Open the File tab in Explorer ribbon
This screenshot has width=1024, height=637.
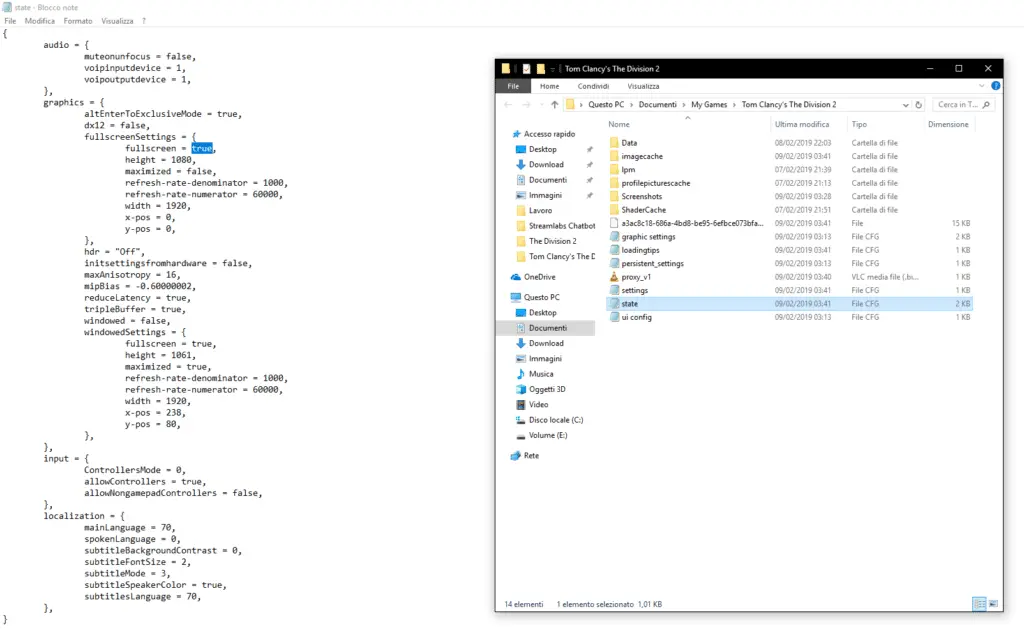513,86
